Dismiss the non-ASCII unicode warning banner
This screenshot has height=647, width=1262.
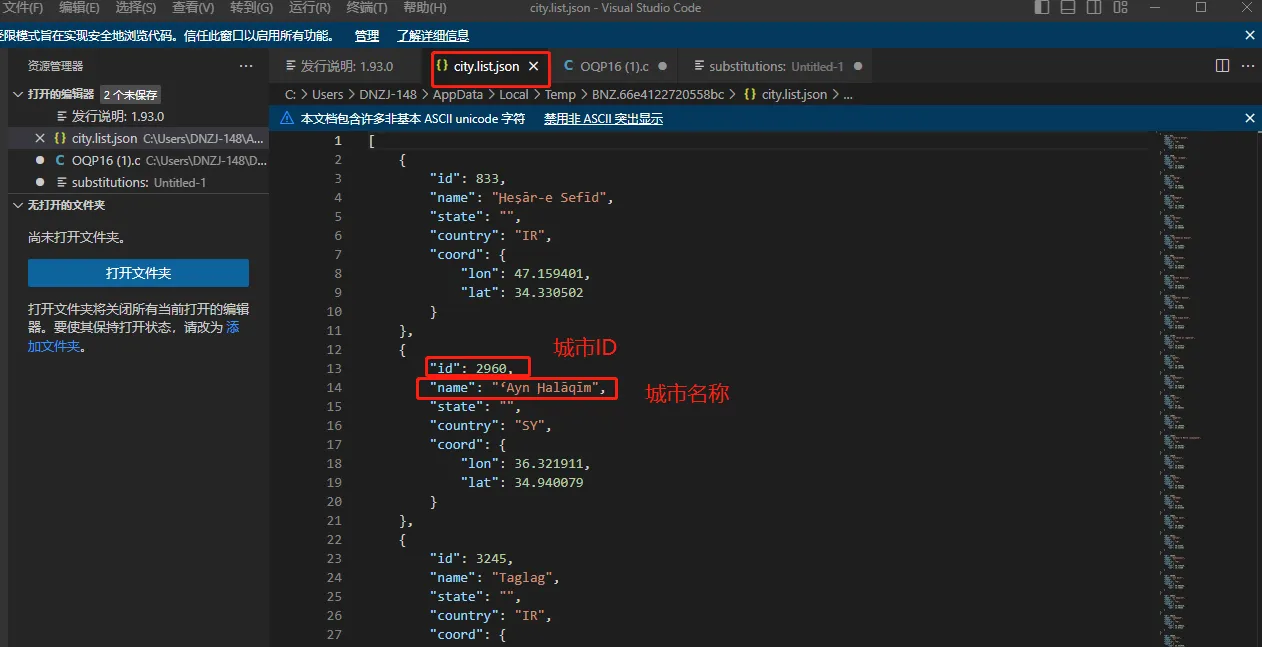1249,118
